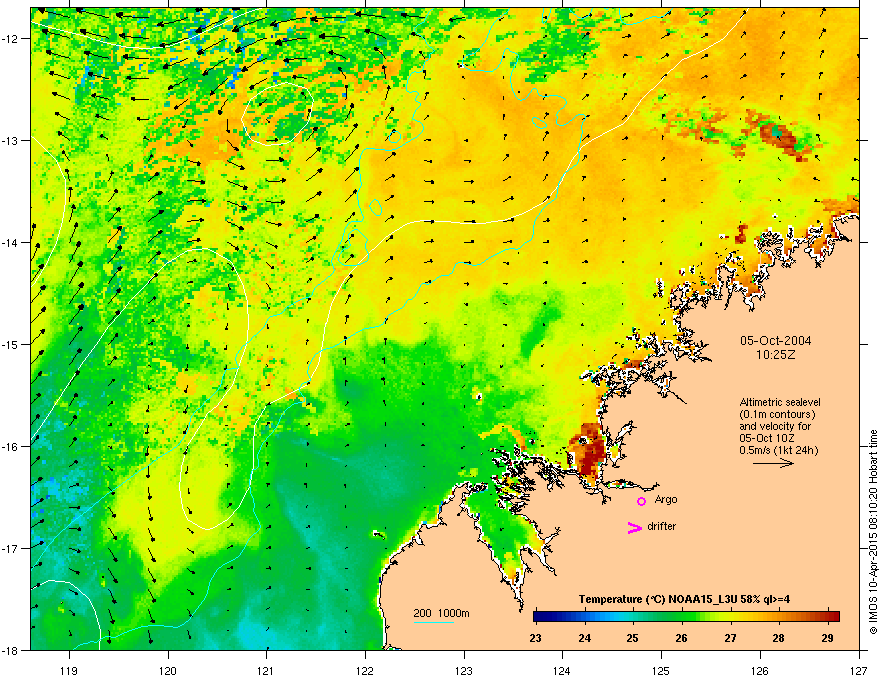Click the 'Altimetric sealevel' caption text
This screenshot has width=880, height=680.
pos(780,402)
